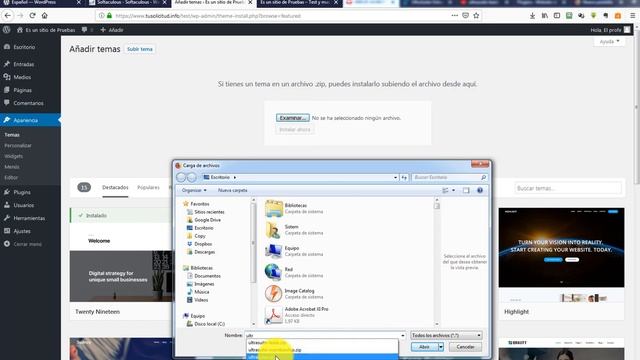Expand the dialog address path dropdown
640x360 pixels.
tap(395, 178)
